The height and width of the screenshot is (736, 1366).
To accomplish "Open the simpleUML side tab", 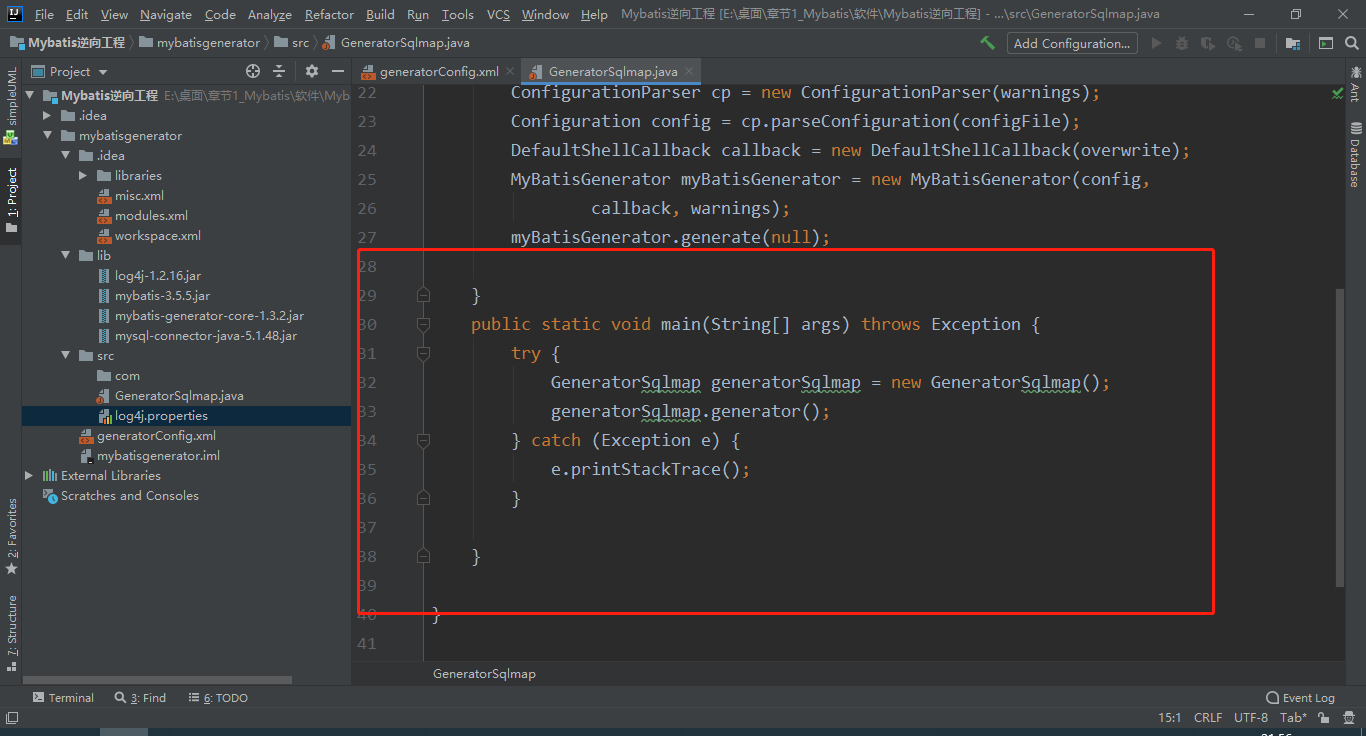I will tap(10, 105).
